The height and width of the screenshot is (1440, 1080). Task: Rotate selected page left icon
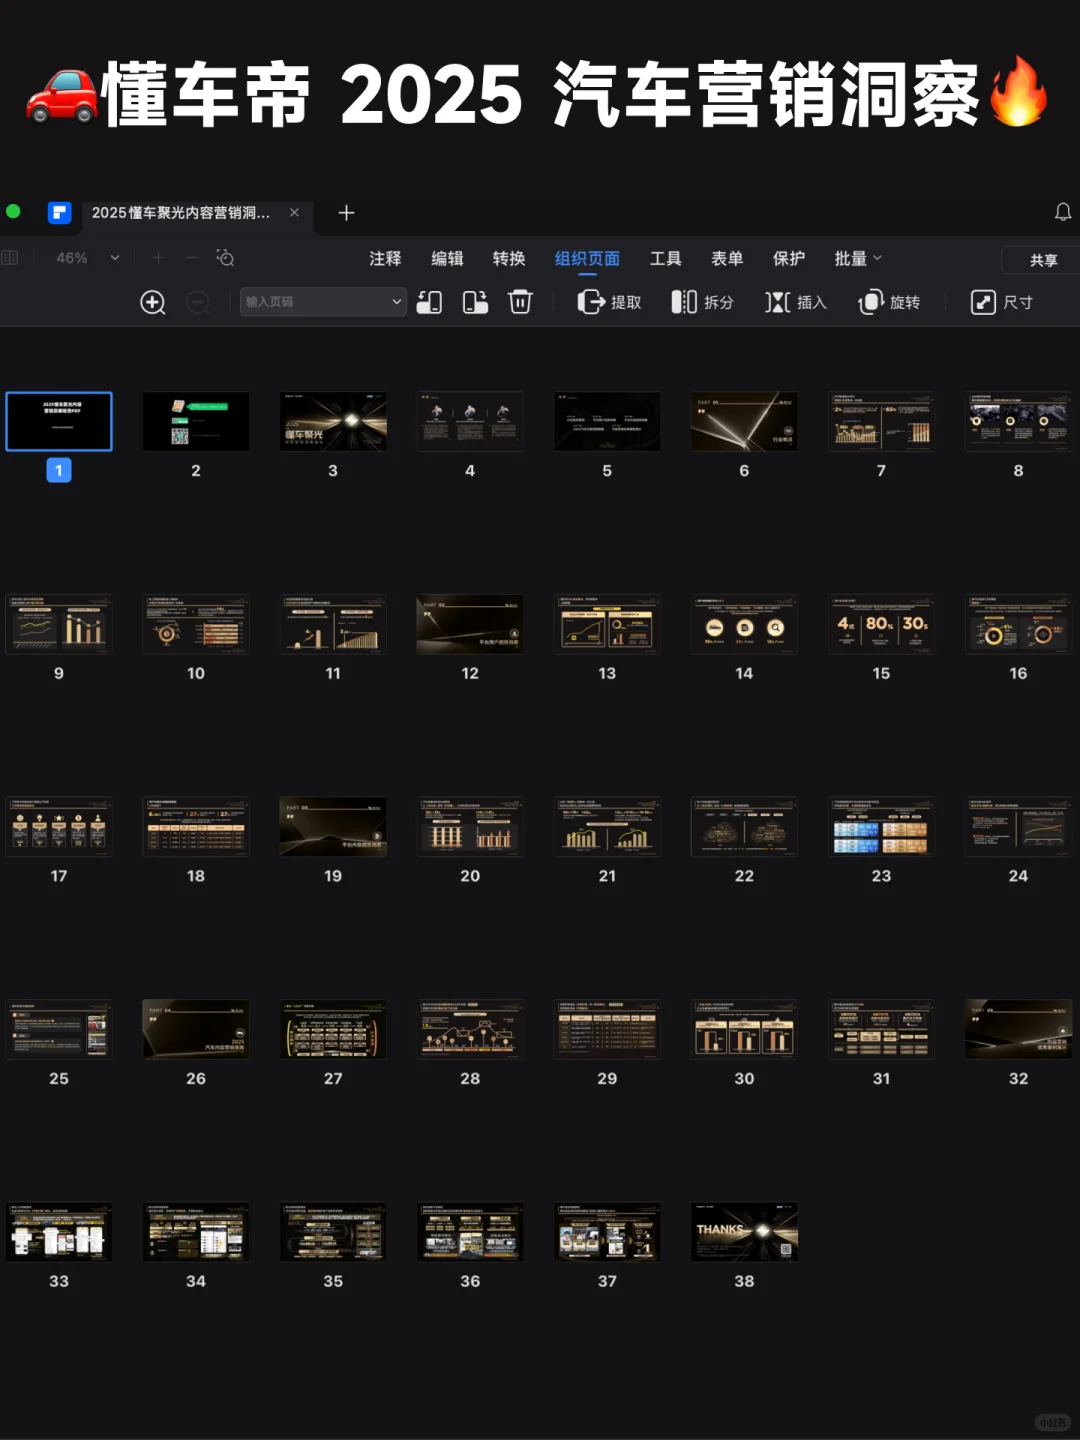pos(430,302)
